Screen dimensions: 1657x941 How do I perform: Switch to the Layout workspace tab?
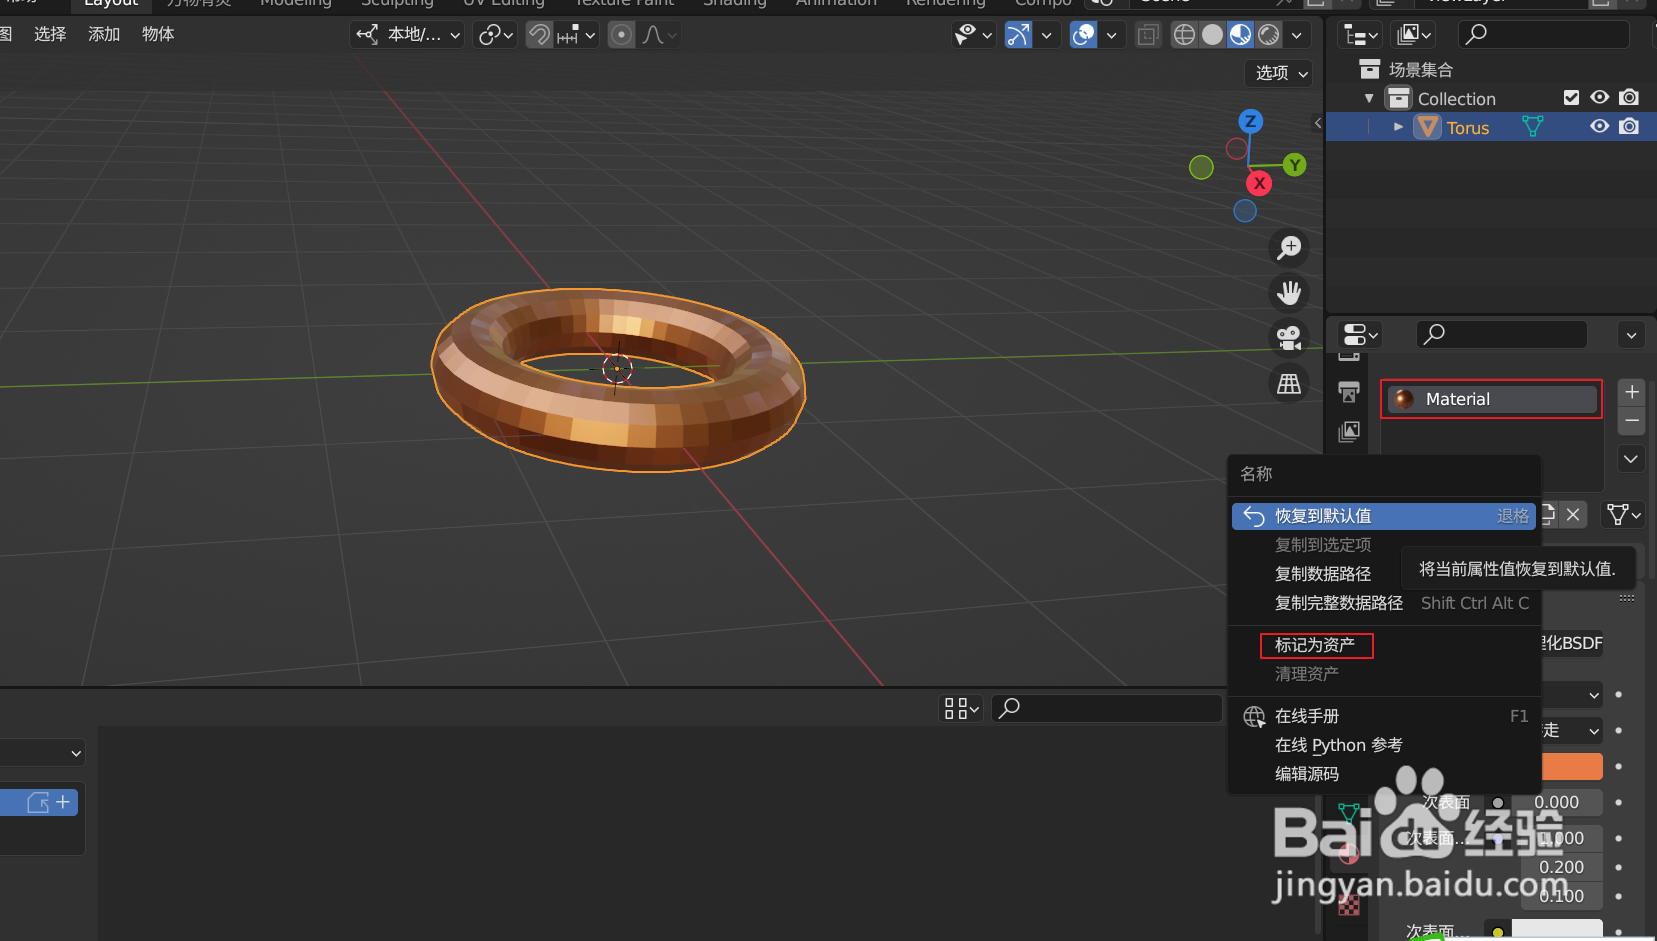pyautogui.click(x=110, y=4)
